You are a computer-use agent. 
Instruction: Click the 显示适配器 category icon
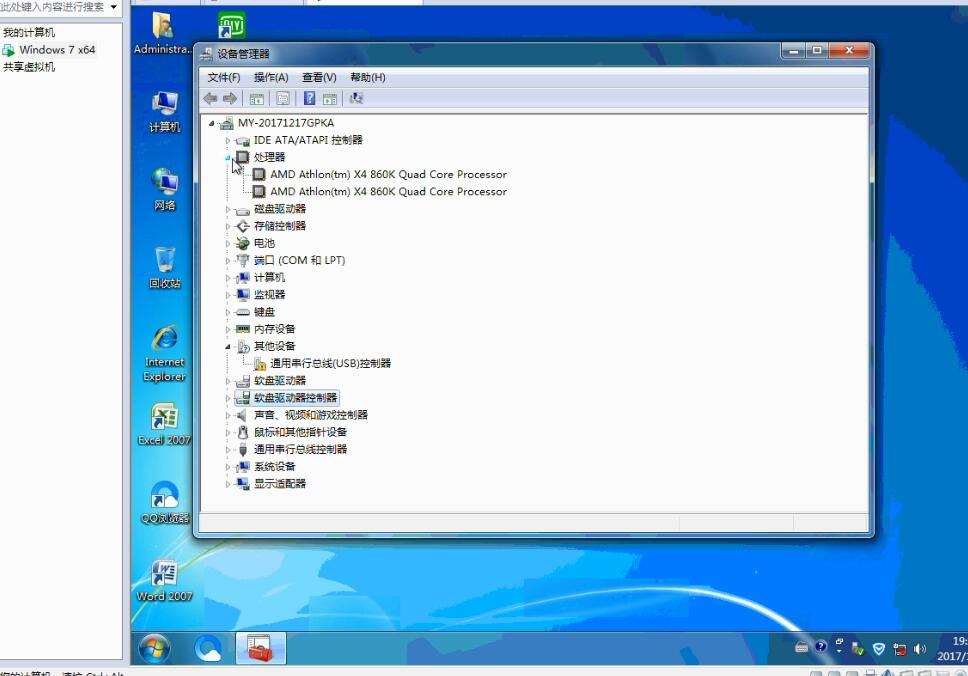243,484
